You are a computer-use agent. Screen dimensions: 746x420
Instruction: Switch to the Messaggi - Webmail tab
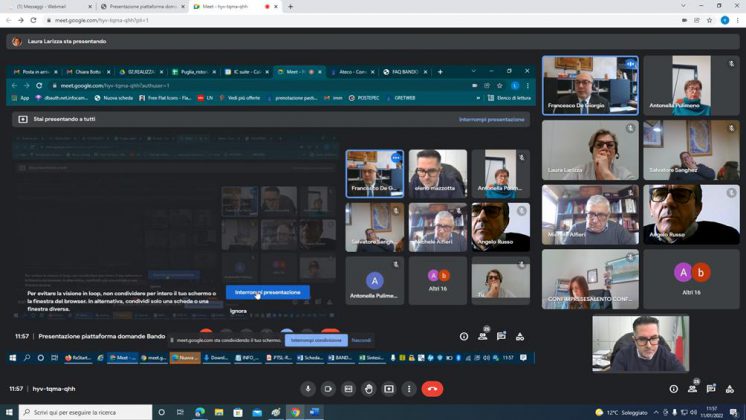click(x=47, y=7)
